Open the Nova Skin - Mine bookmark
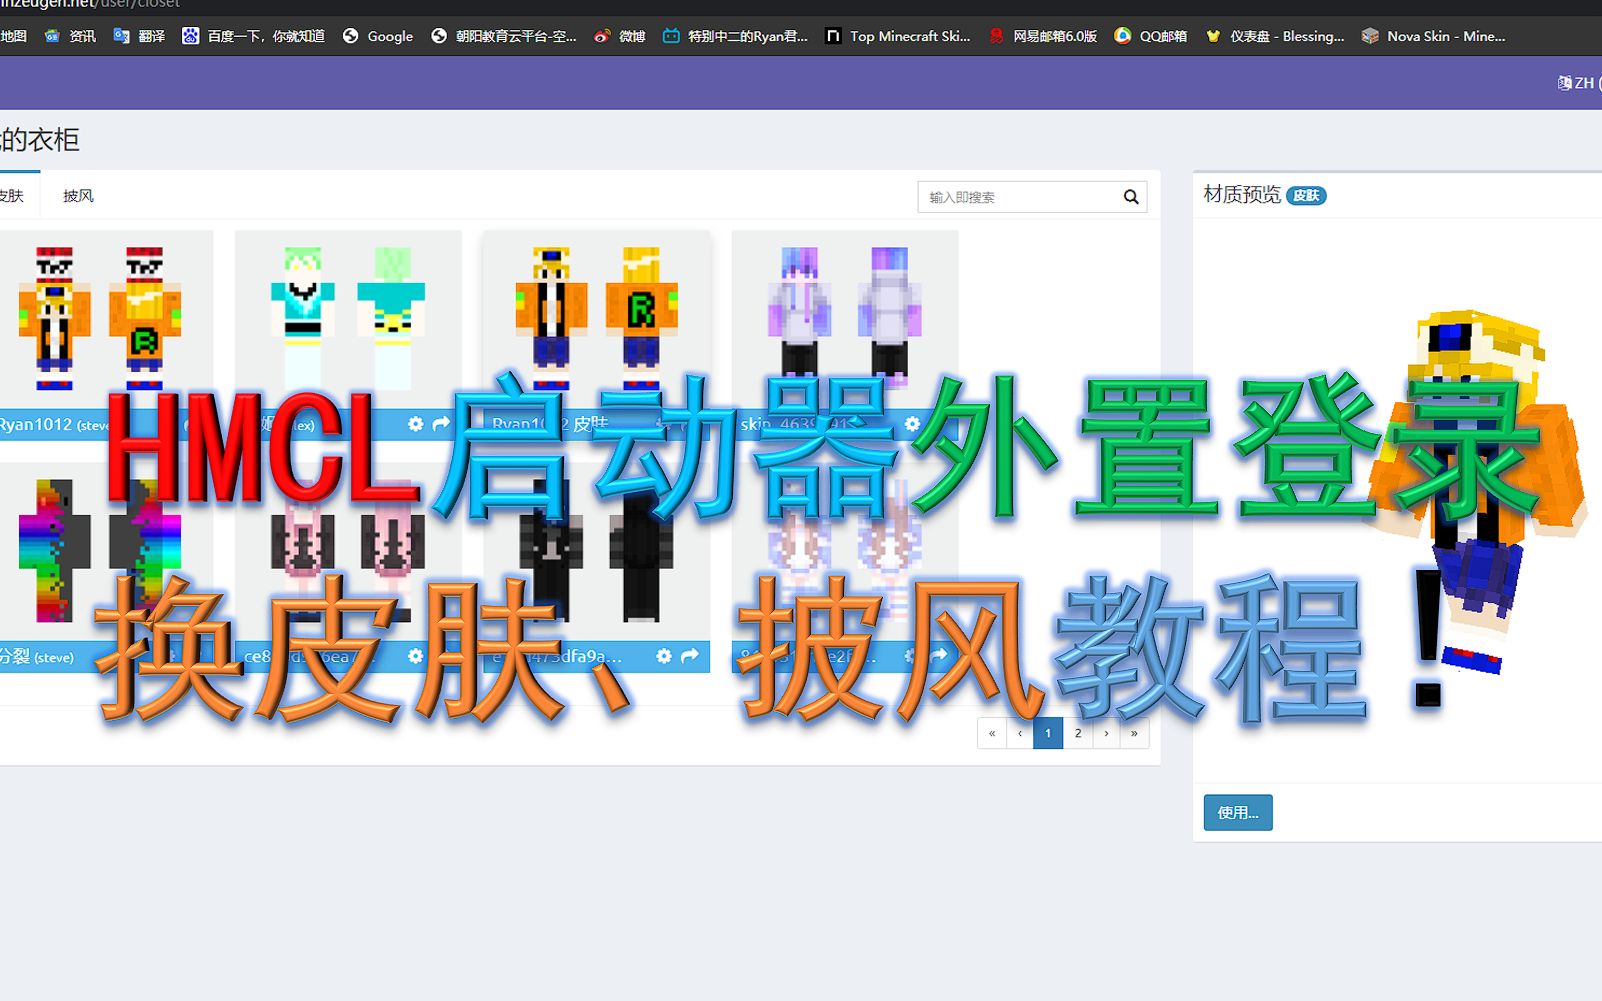The image size is (1602, 1001). (x=1433, y=36)
